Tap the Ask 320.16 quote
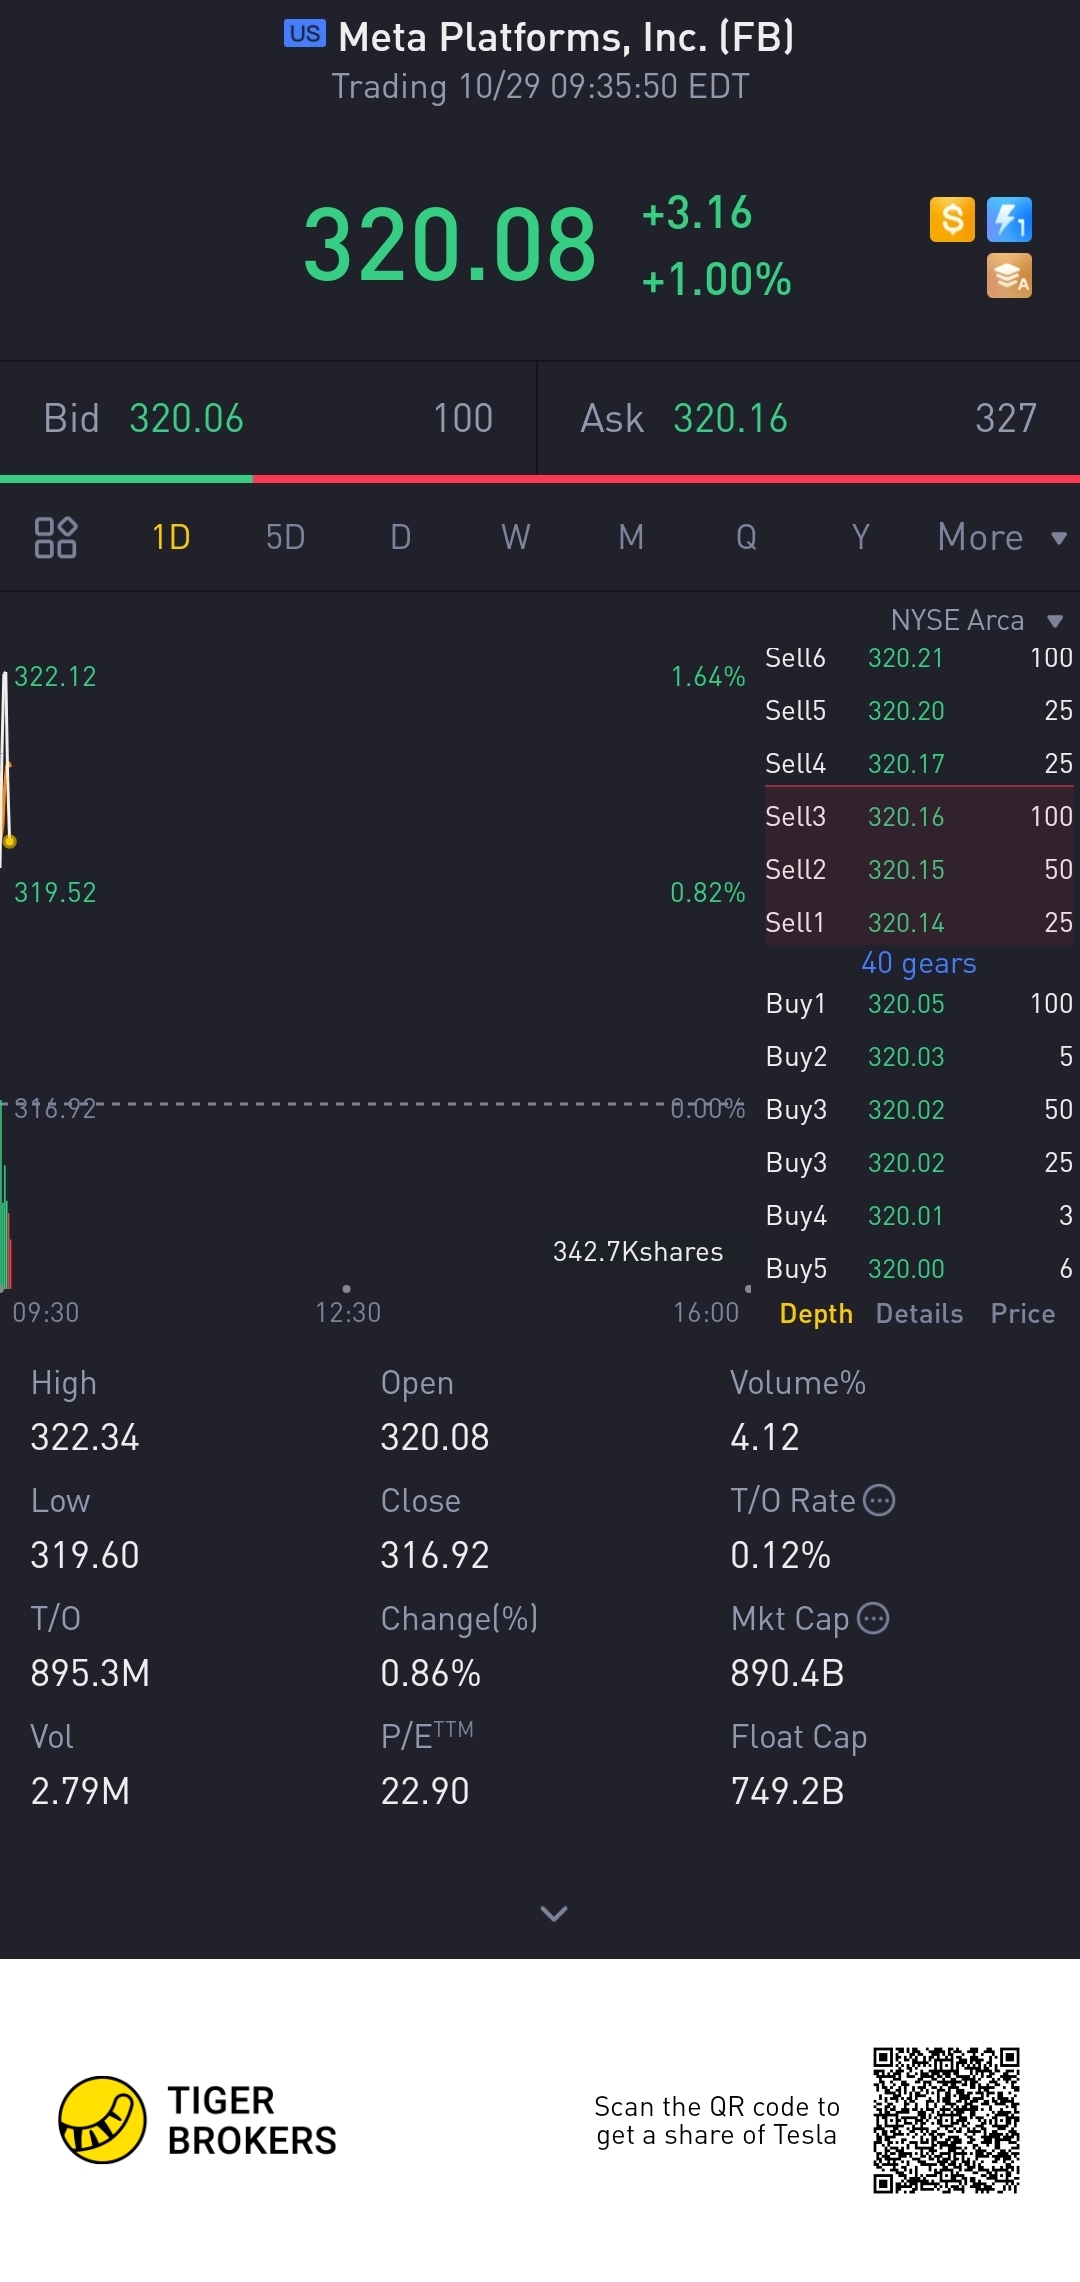 click(809, 418)
